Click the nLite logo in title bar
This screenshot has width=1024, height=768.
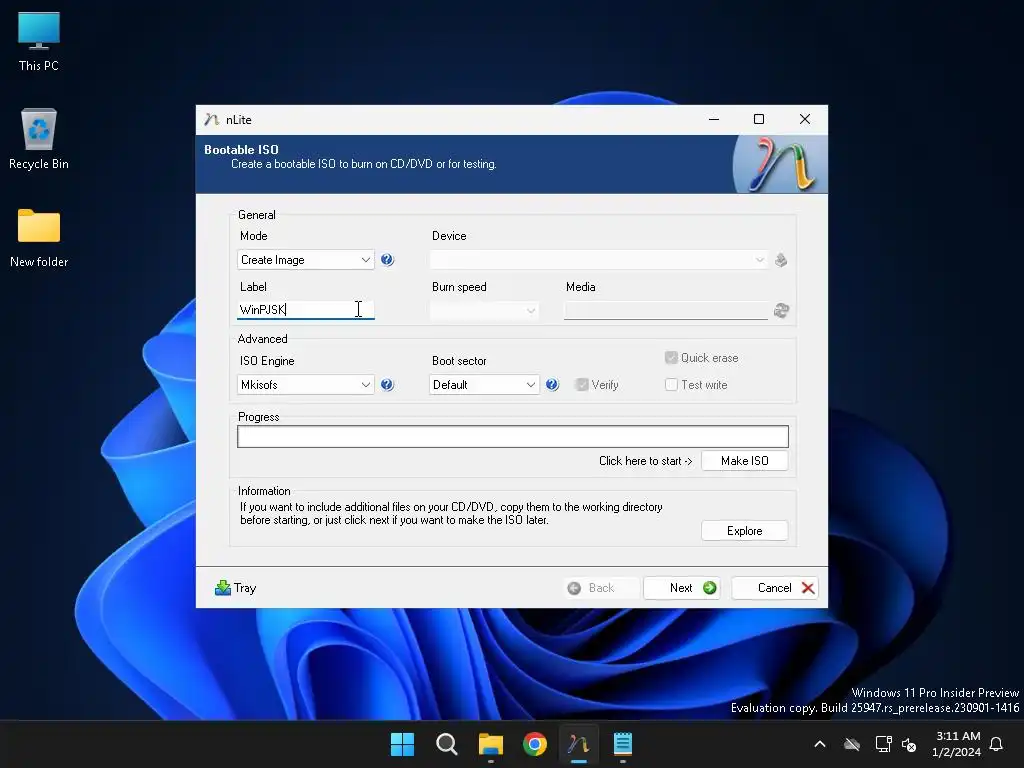tap(211, 120)
